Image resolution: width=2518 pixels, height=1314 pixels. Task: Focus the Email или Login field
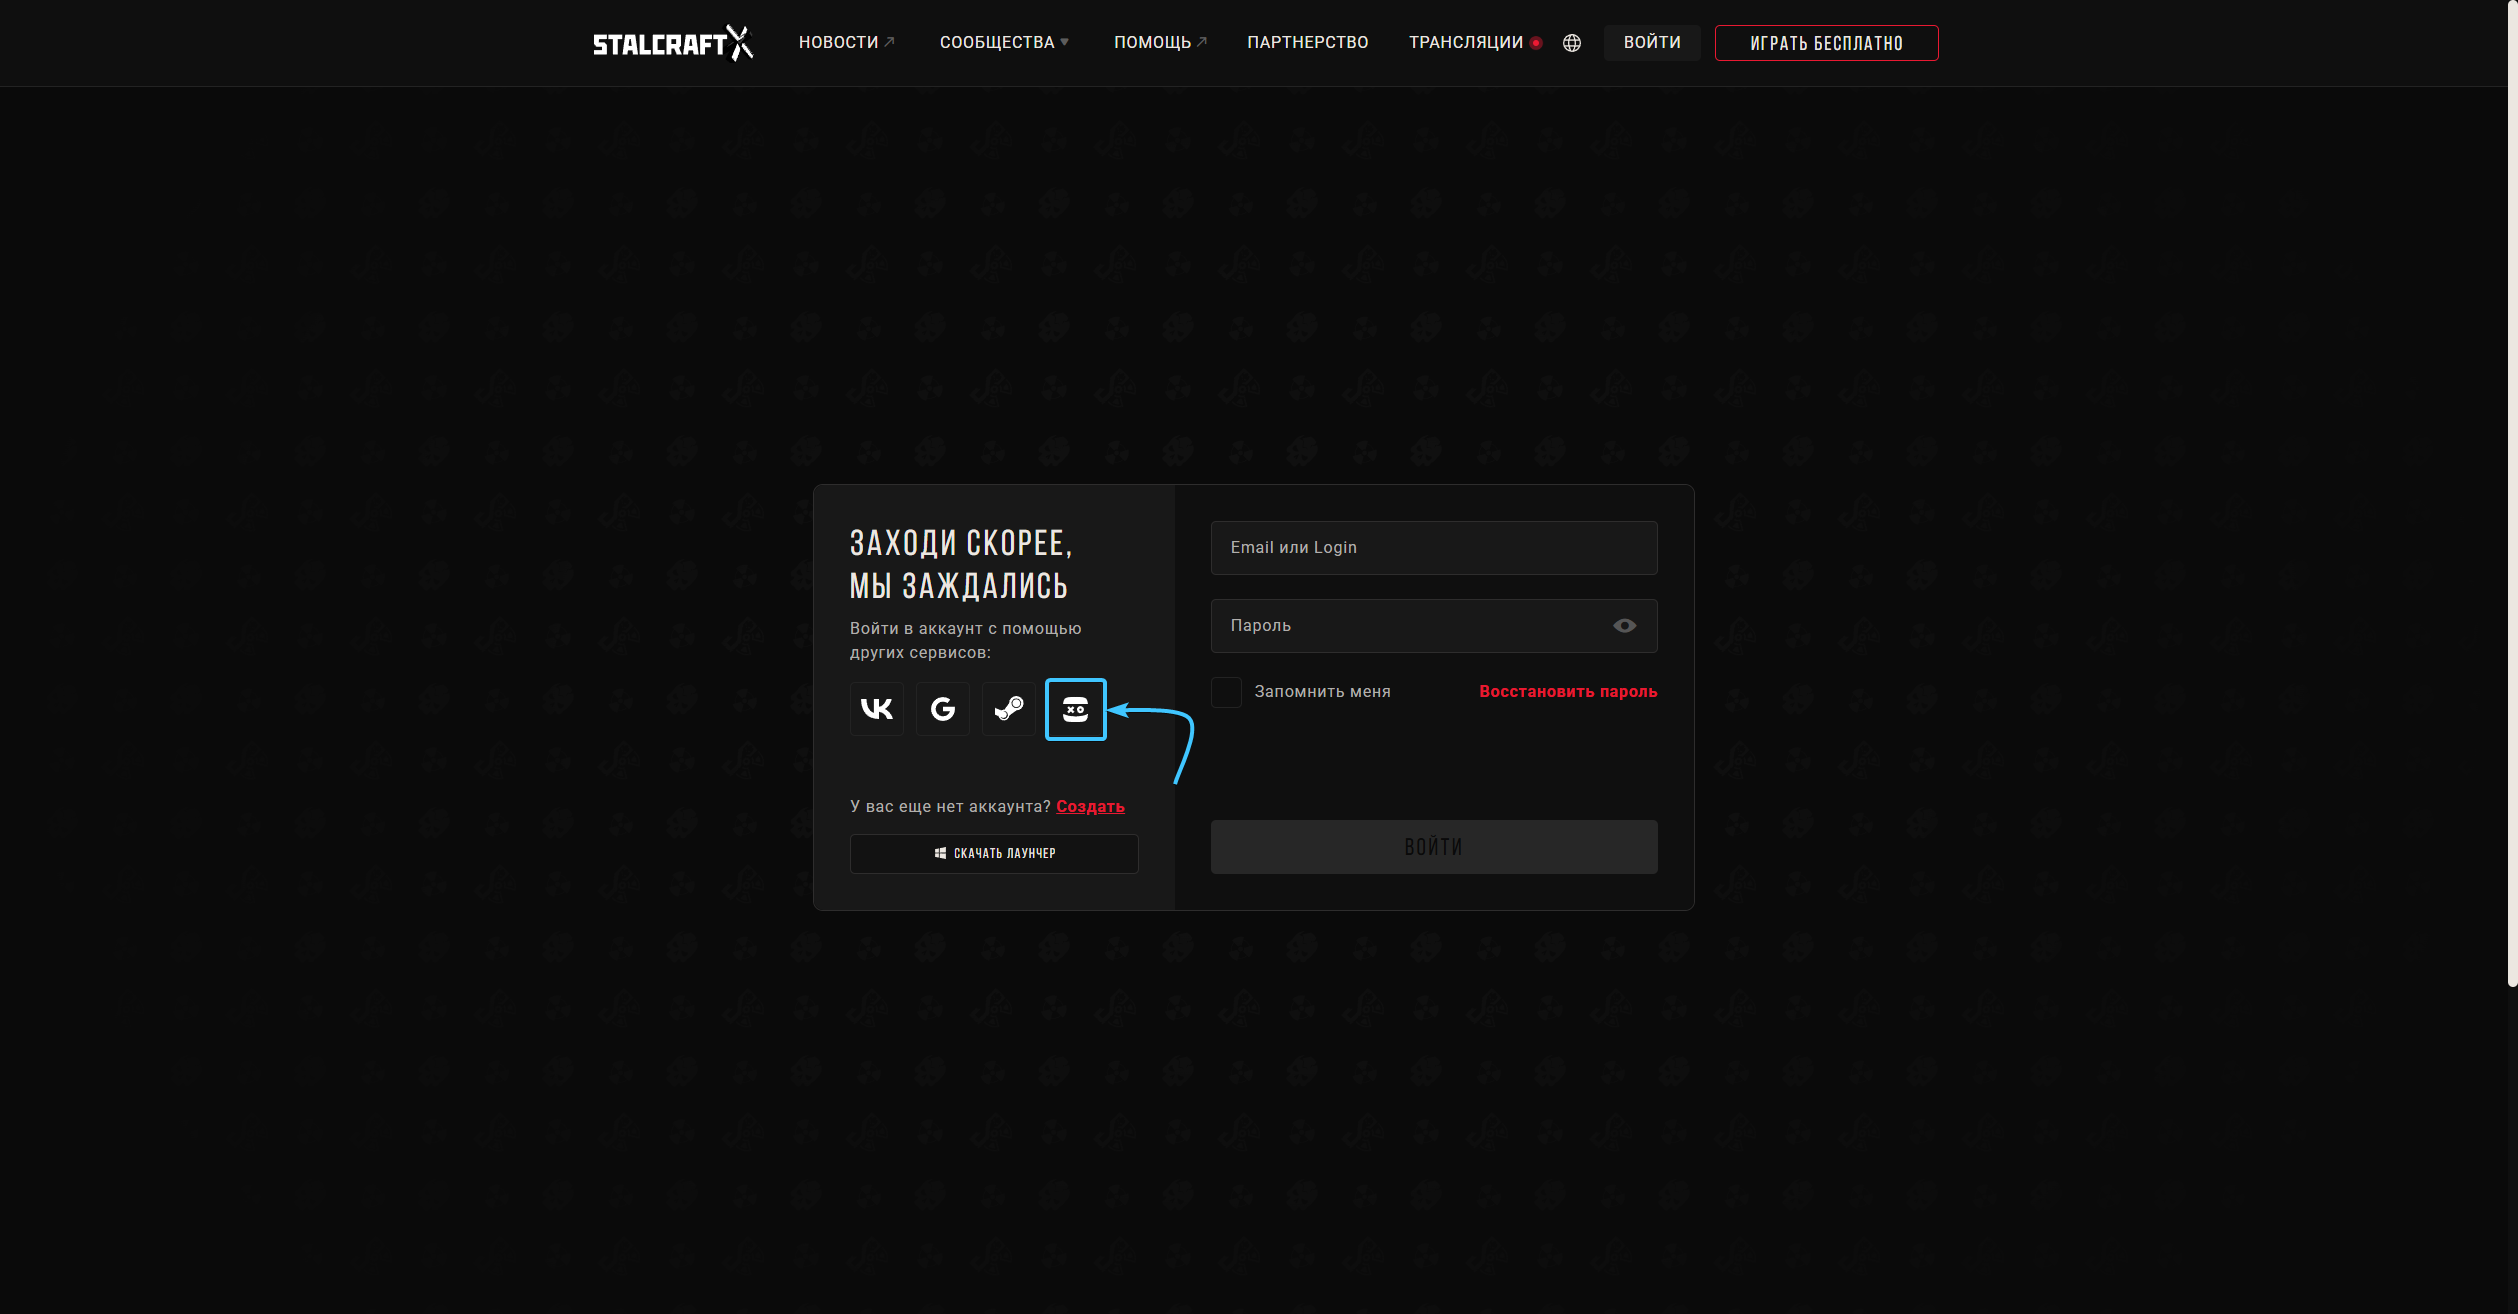[x=1433, y=548]
